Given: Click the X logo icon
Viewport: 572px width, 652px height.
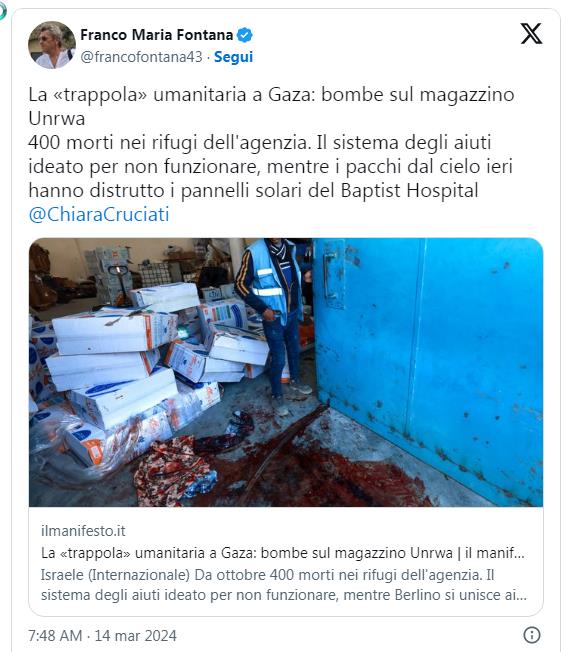Looking at the screenshot, I should [x=531, y=34].
